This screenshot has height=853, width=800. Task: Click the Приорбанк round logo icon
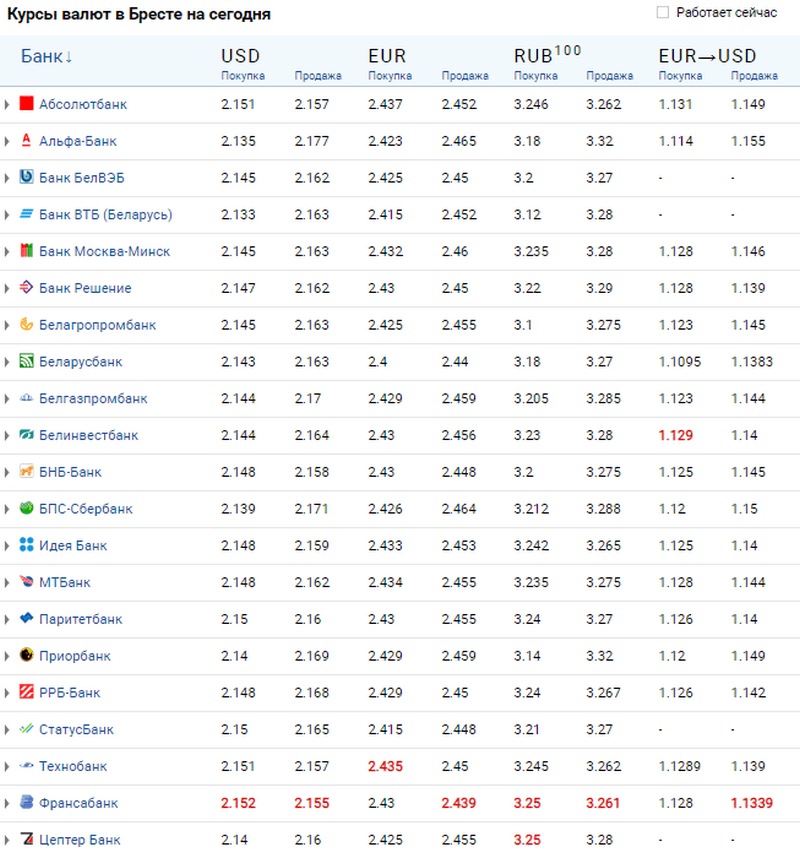pyautogui.click(x=27, y=656)
